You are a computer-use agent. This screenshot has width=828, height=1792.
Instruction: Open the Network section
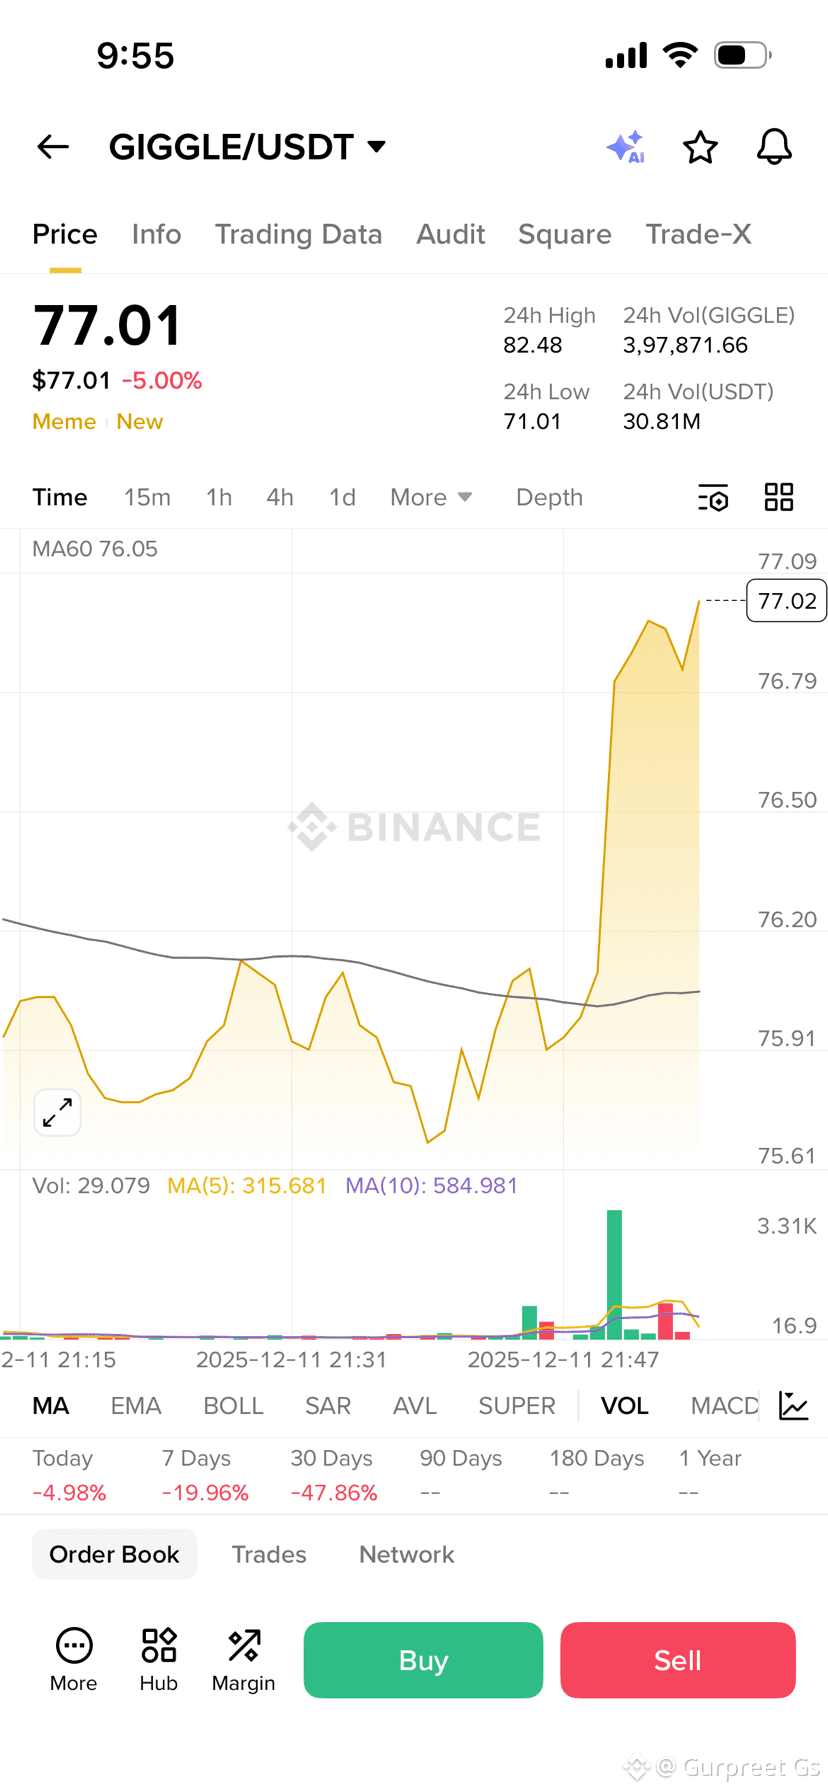point(406,1554)
